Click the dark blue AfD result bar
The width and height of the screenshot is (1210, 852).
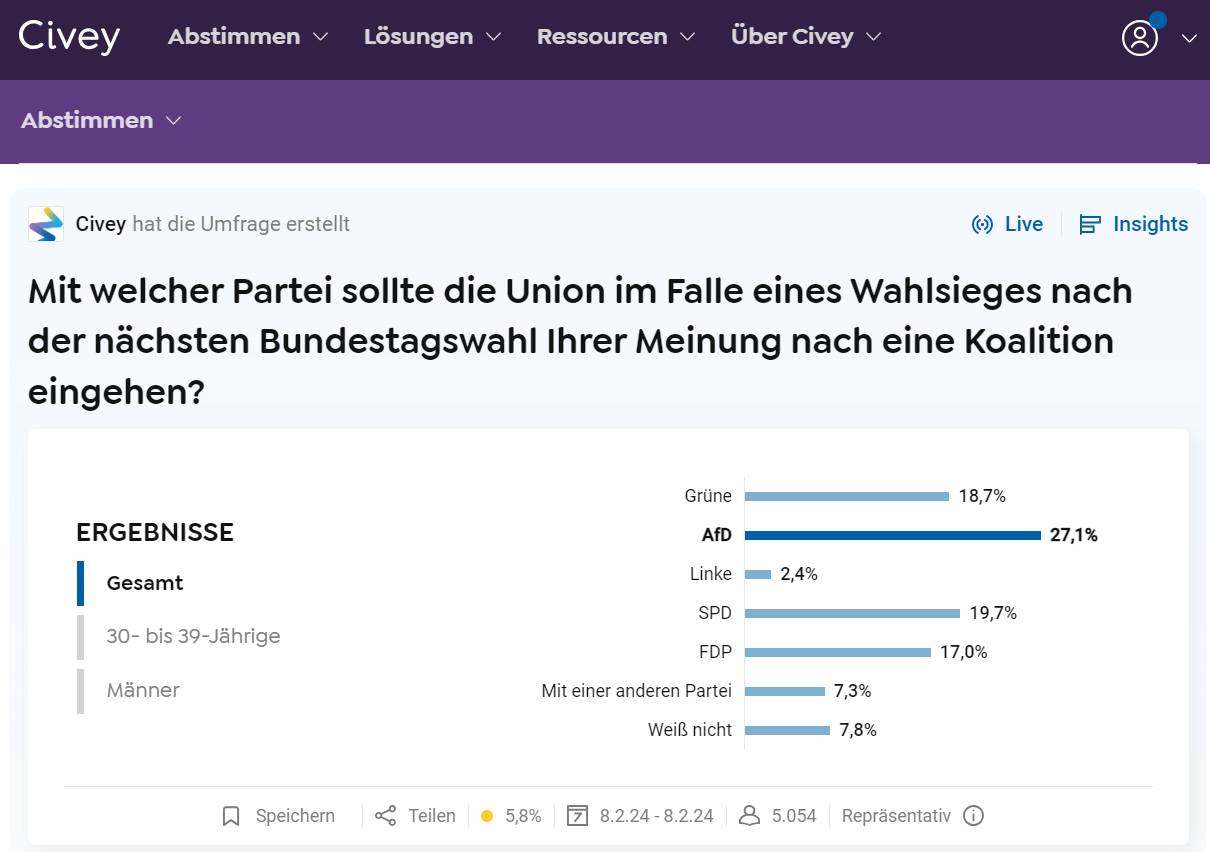pos(893,535)
